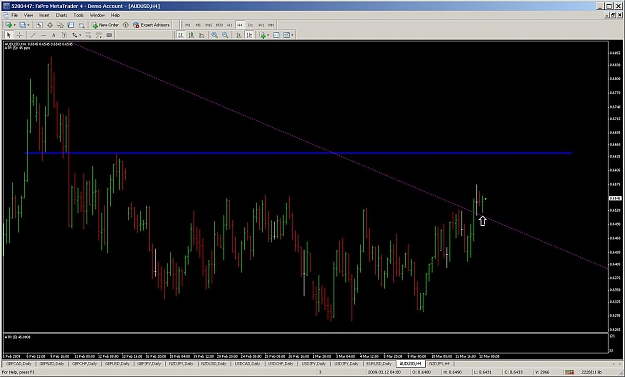This screenshot has height=377, width=625.
Task: Switch to GBPCAD,Daily chart tab
Action: (x=19, y=364)
